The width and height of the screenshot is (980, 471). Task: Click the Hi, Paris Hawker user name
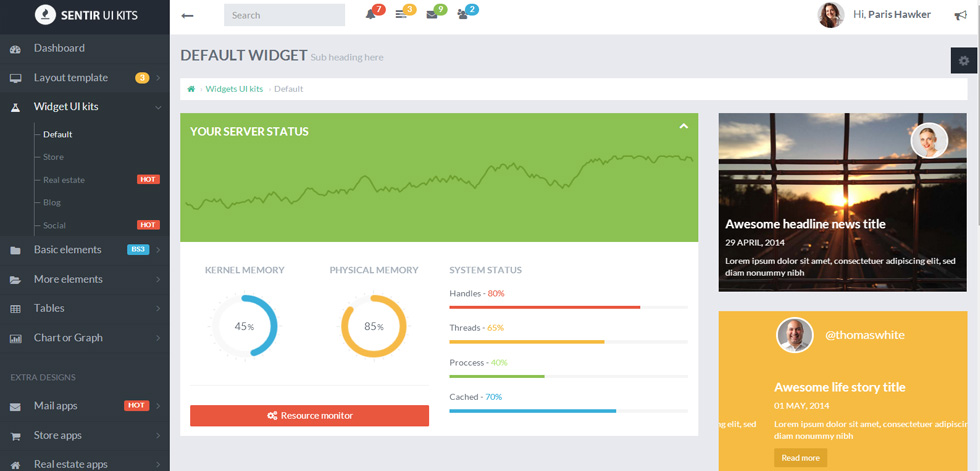892,14
